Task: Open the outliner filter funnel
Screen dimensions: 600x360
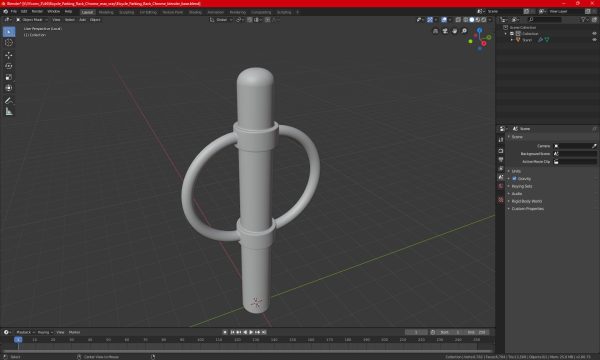Action: 583,20
